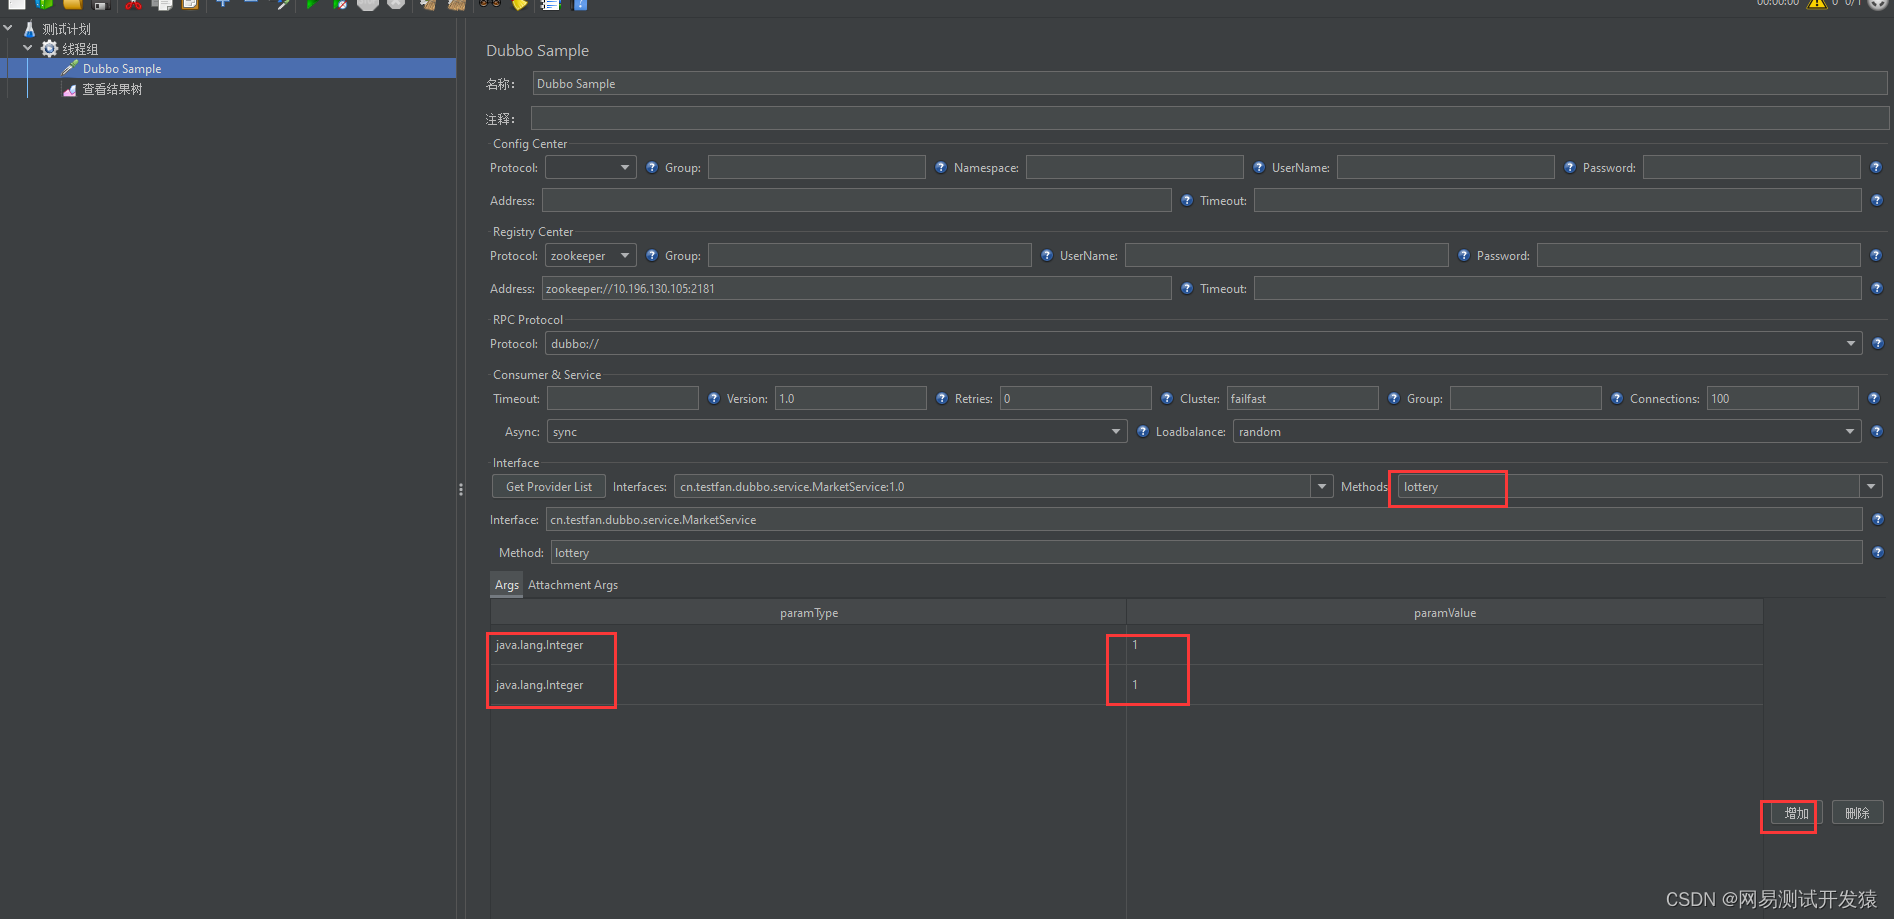Image resolution: width=1894 pixels, height=919 pixels.
Task: Click the 注释 comment field
Action: point(1210,119)
